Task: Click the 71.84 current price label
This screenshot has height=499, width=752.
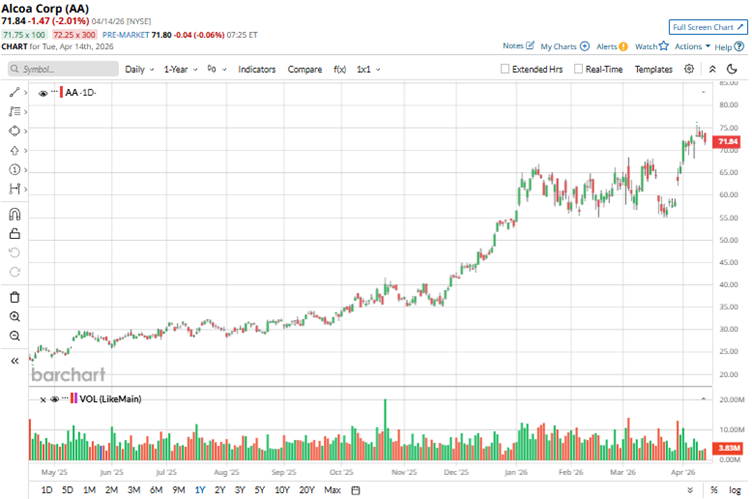Action: tap(728, 141)
